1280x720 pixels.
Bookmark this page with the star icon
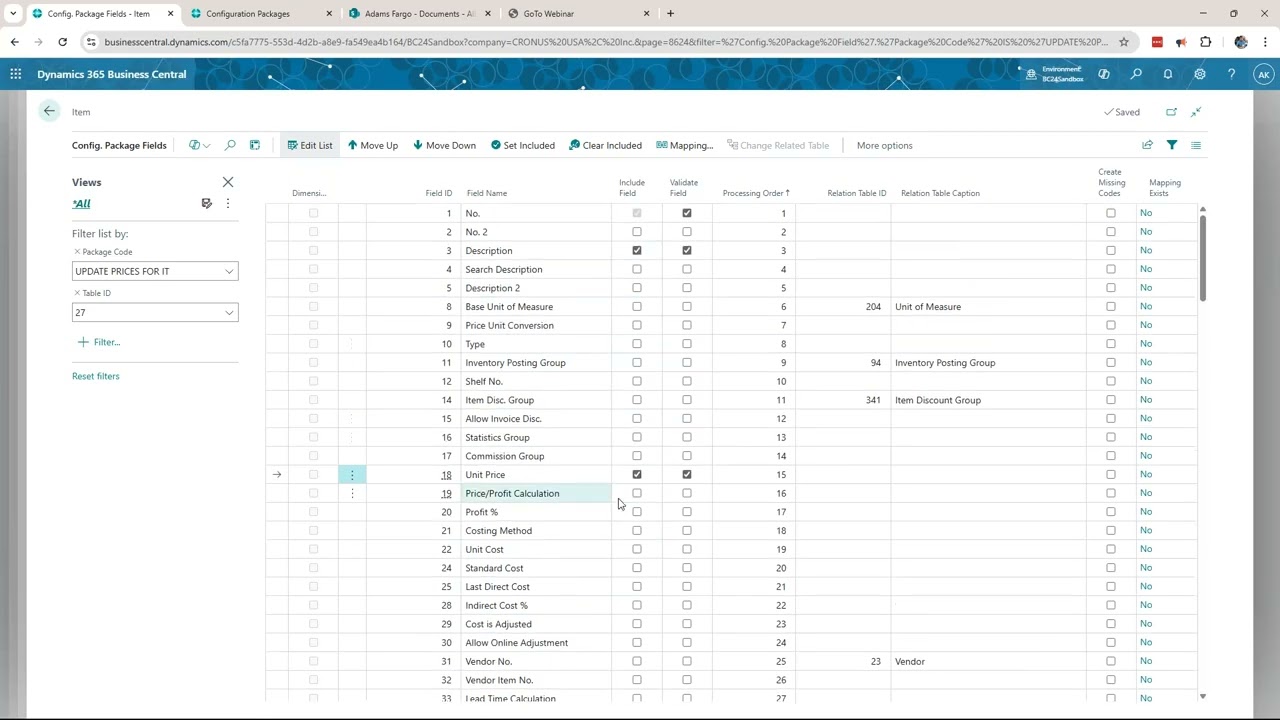(x=1124, y=42)
